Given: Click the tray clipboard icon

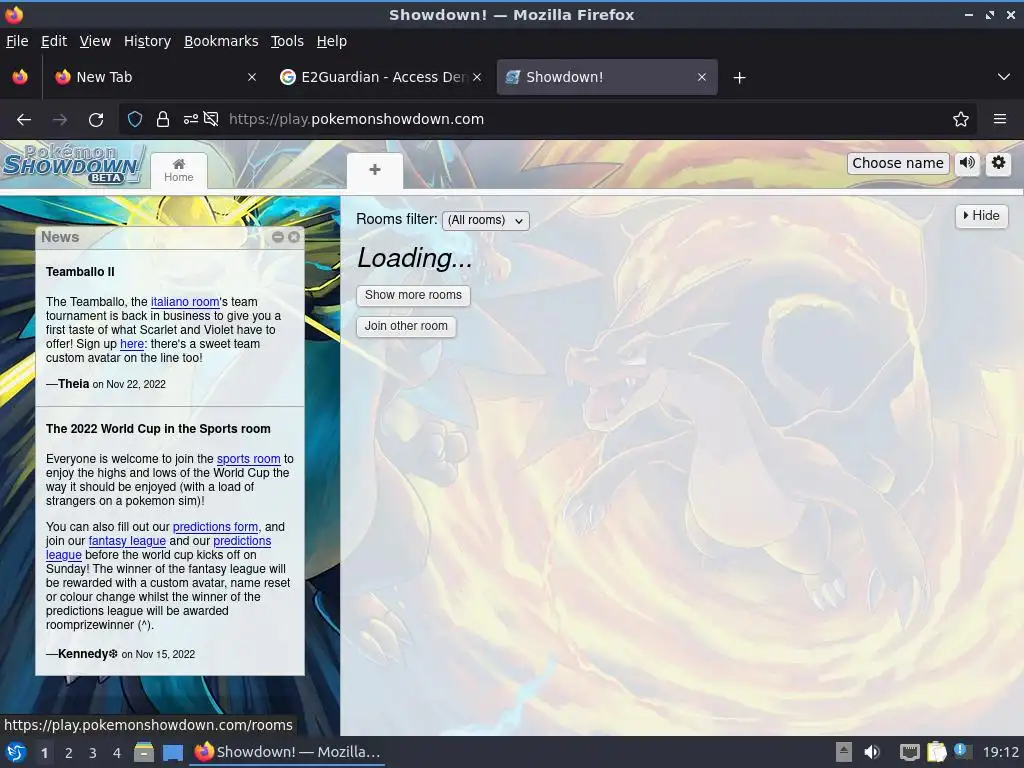Looking at the screenshot, I should pyautogui.click(x=936, y=752).
